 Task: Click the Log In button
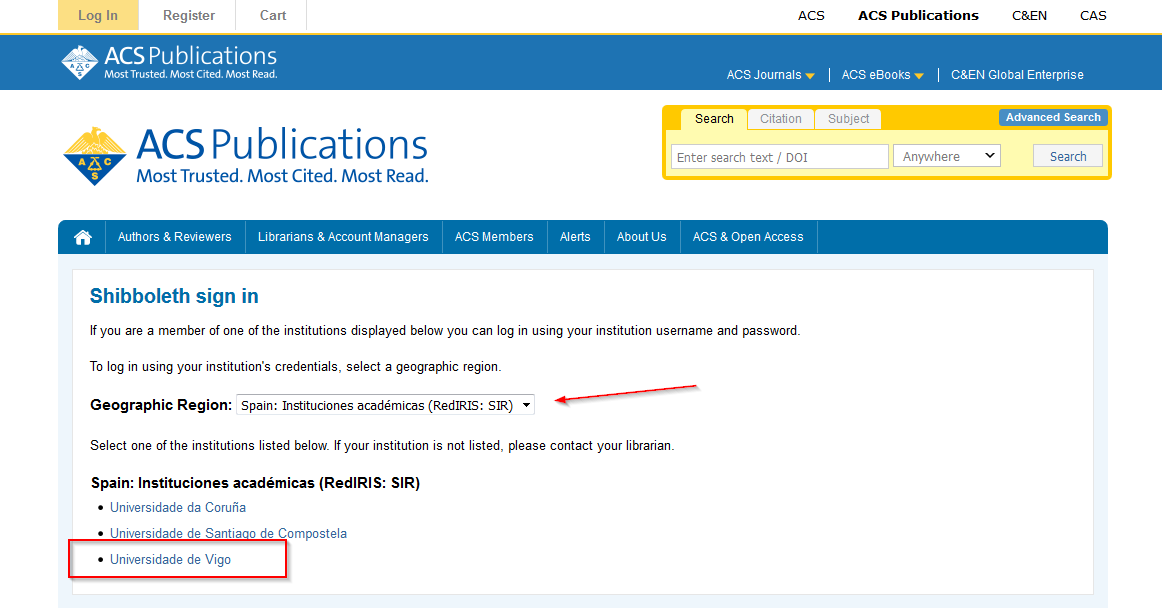[x=98, y=16]
